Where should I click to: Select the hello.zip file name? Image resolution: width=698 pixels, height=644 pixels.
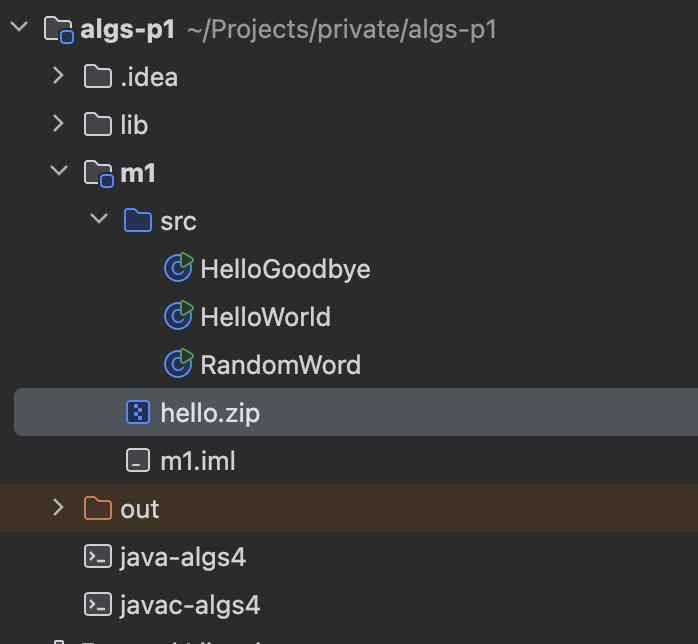point(210,414)
